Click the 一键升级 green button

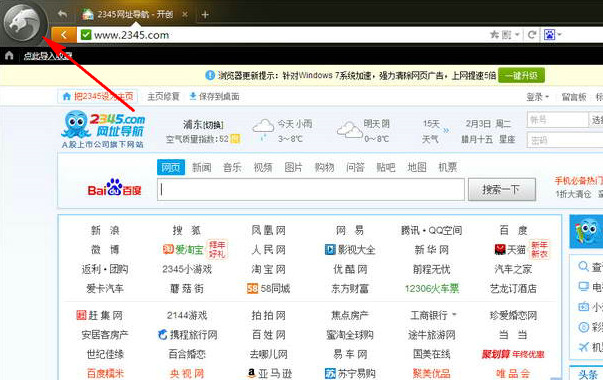(x=521, y=75)
